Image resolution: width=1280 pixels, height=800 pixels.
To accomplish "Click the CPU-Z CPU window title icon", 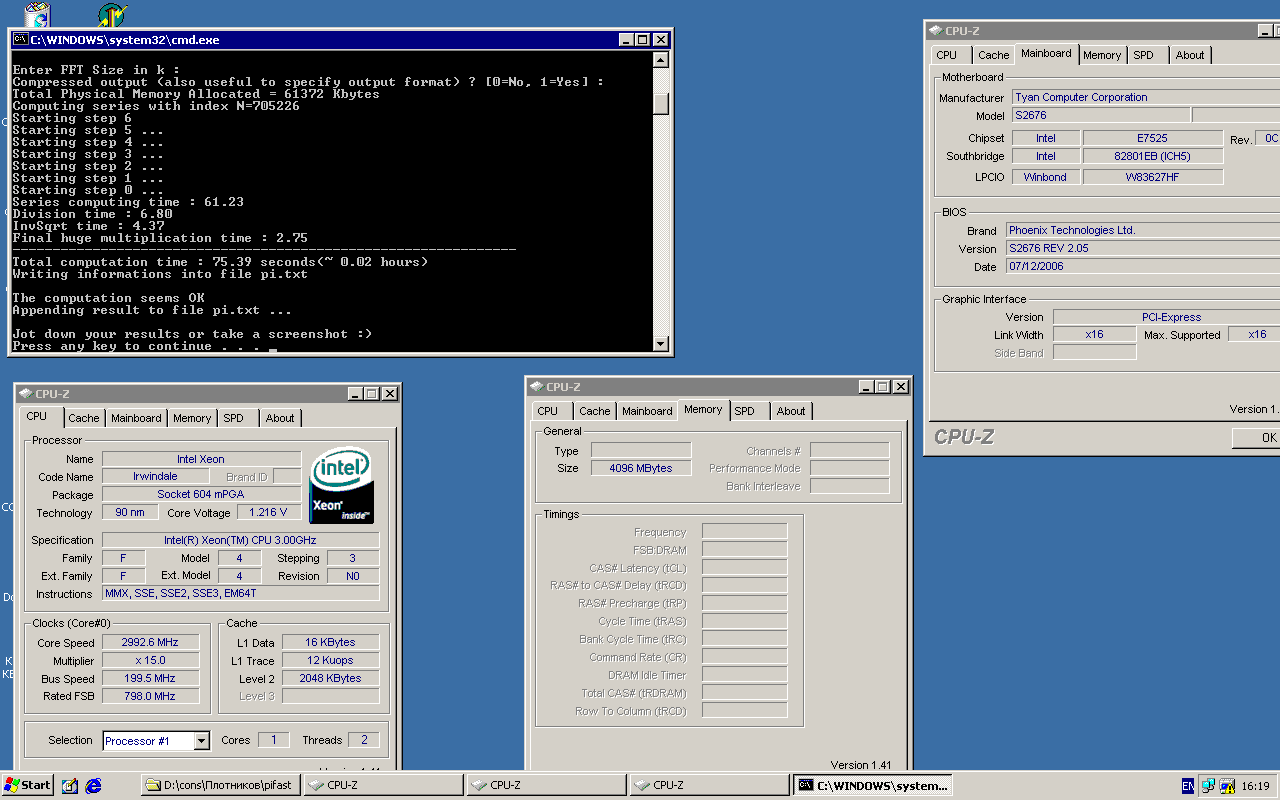I will point(25,393).
